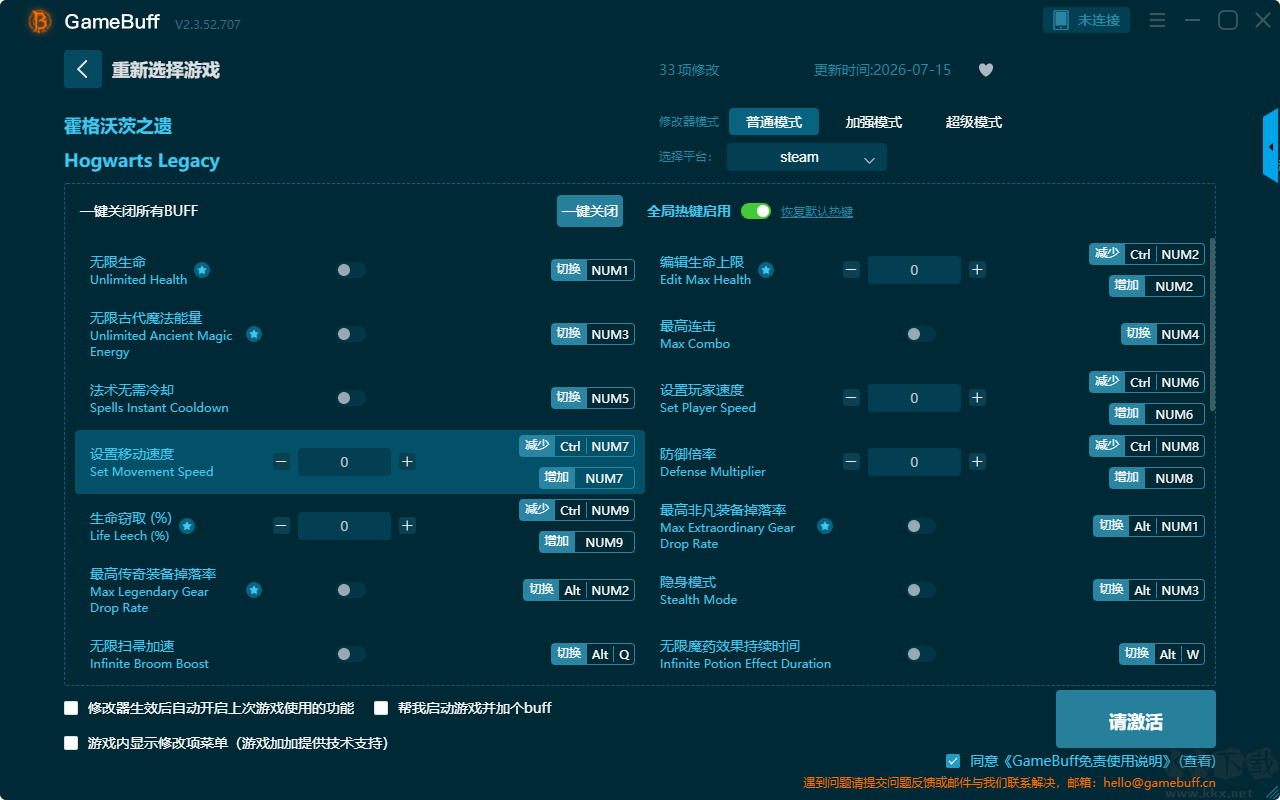Expand the blue side panel arrow on right edge
This screenshot has width=1280, height=800.
(1271, 146)
